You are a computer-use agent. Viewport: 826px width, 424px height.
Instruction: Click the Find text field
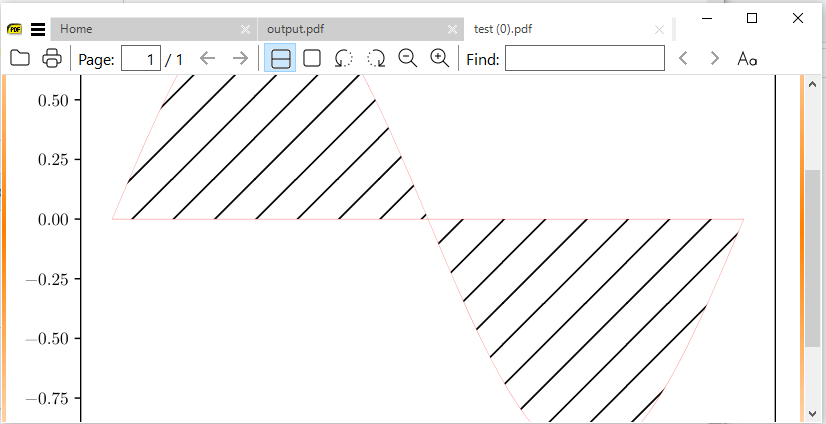click(585, 58)
